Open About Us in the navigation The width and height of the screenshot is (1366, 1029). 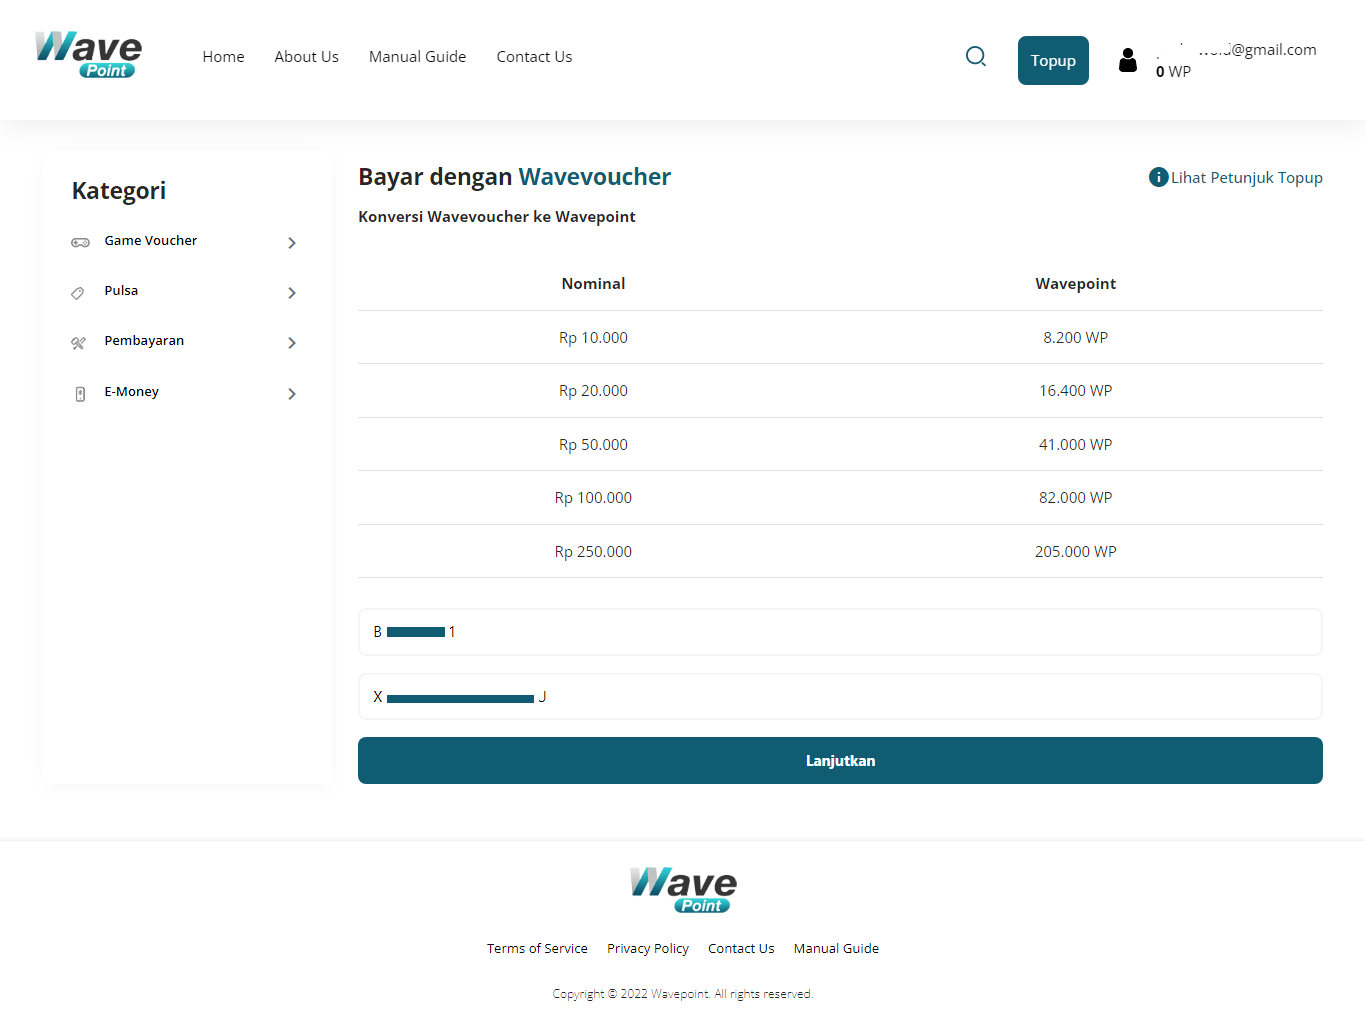click(306, 57)
